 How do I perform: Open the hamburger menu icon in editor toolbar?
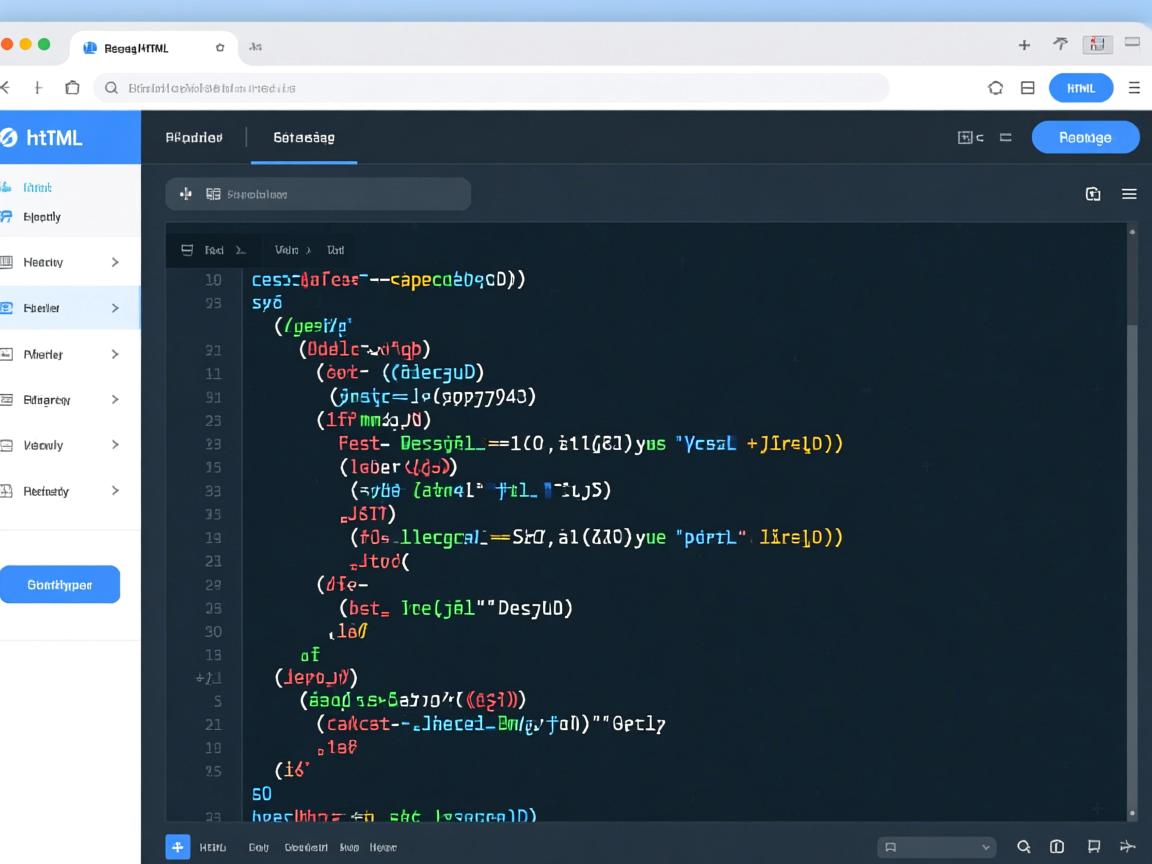point(1129,194)
